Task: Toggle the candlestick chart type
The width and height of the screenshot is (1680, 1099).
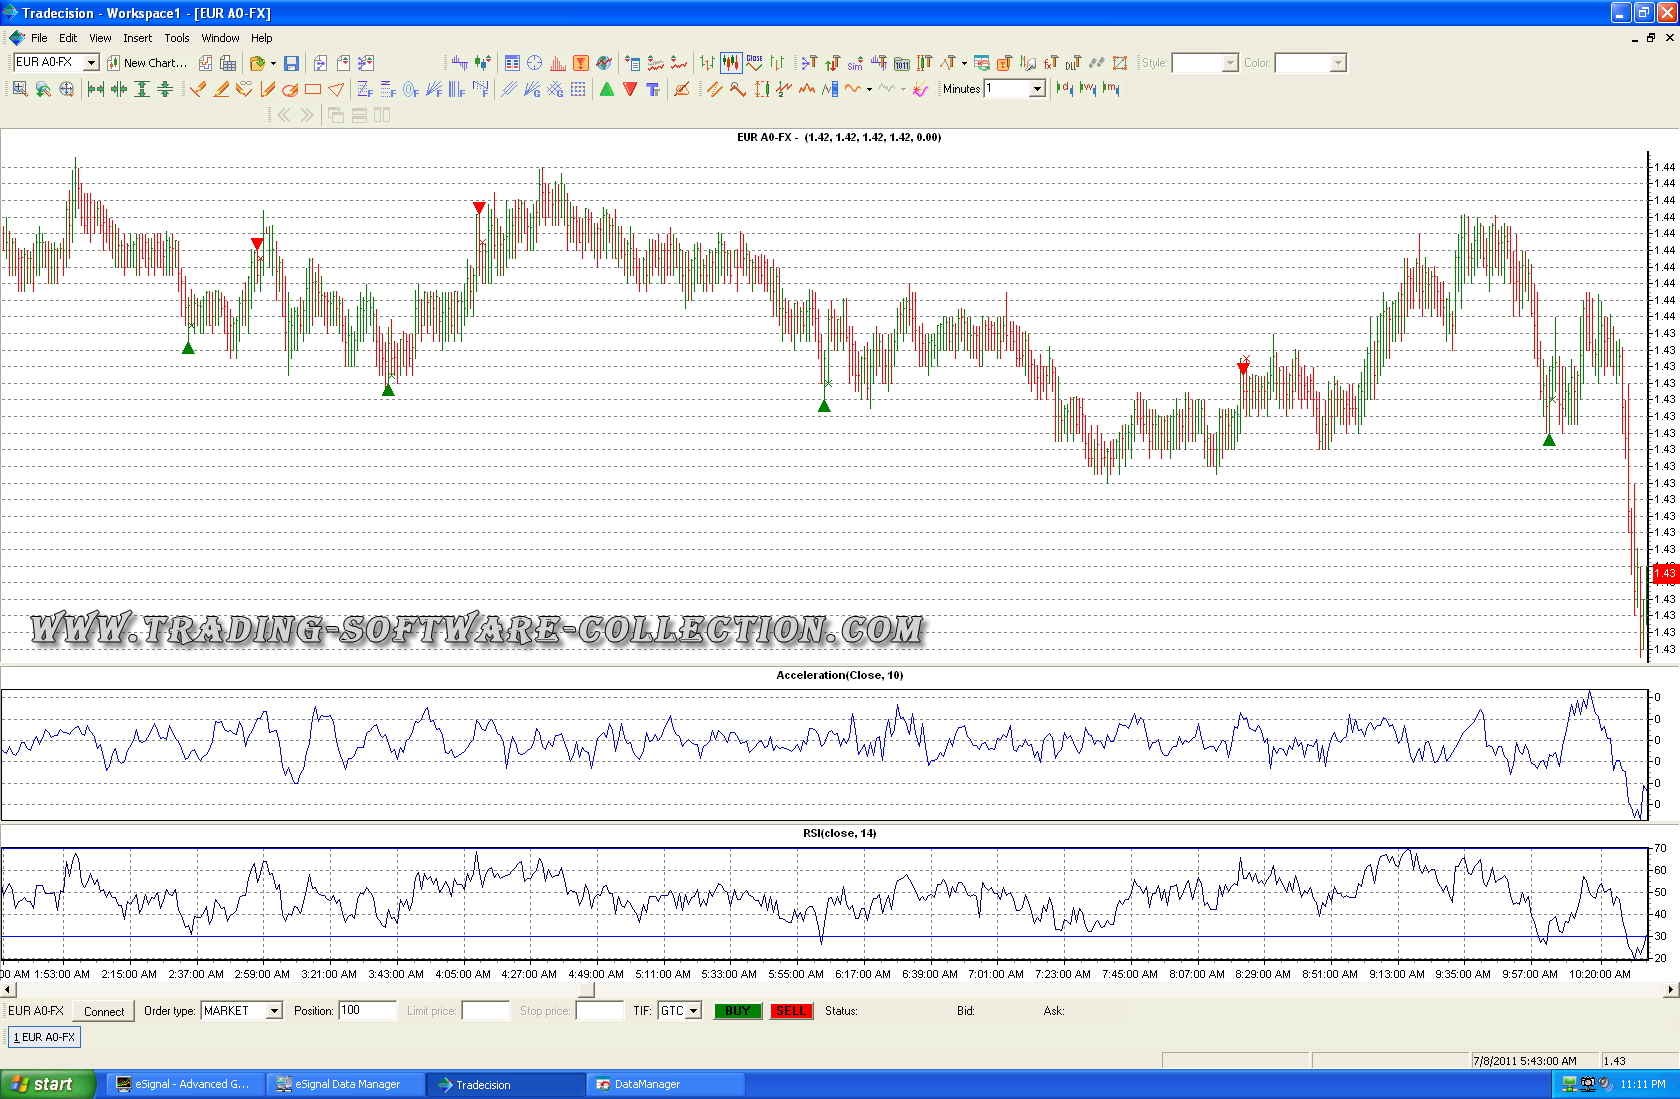Action: (731, 63)
